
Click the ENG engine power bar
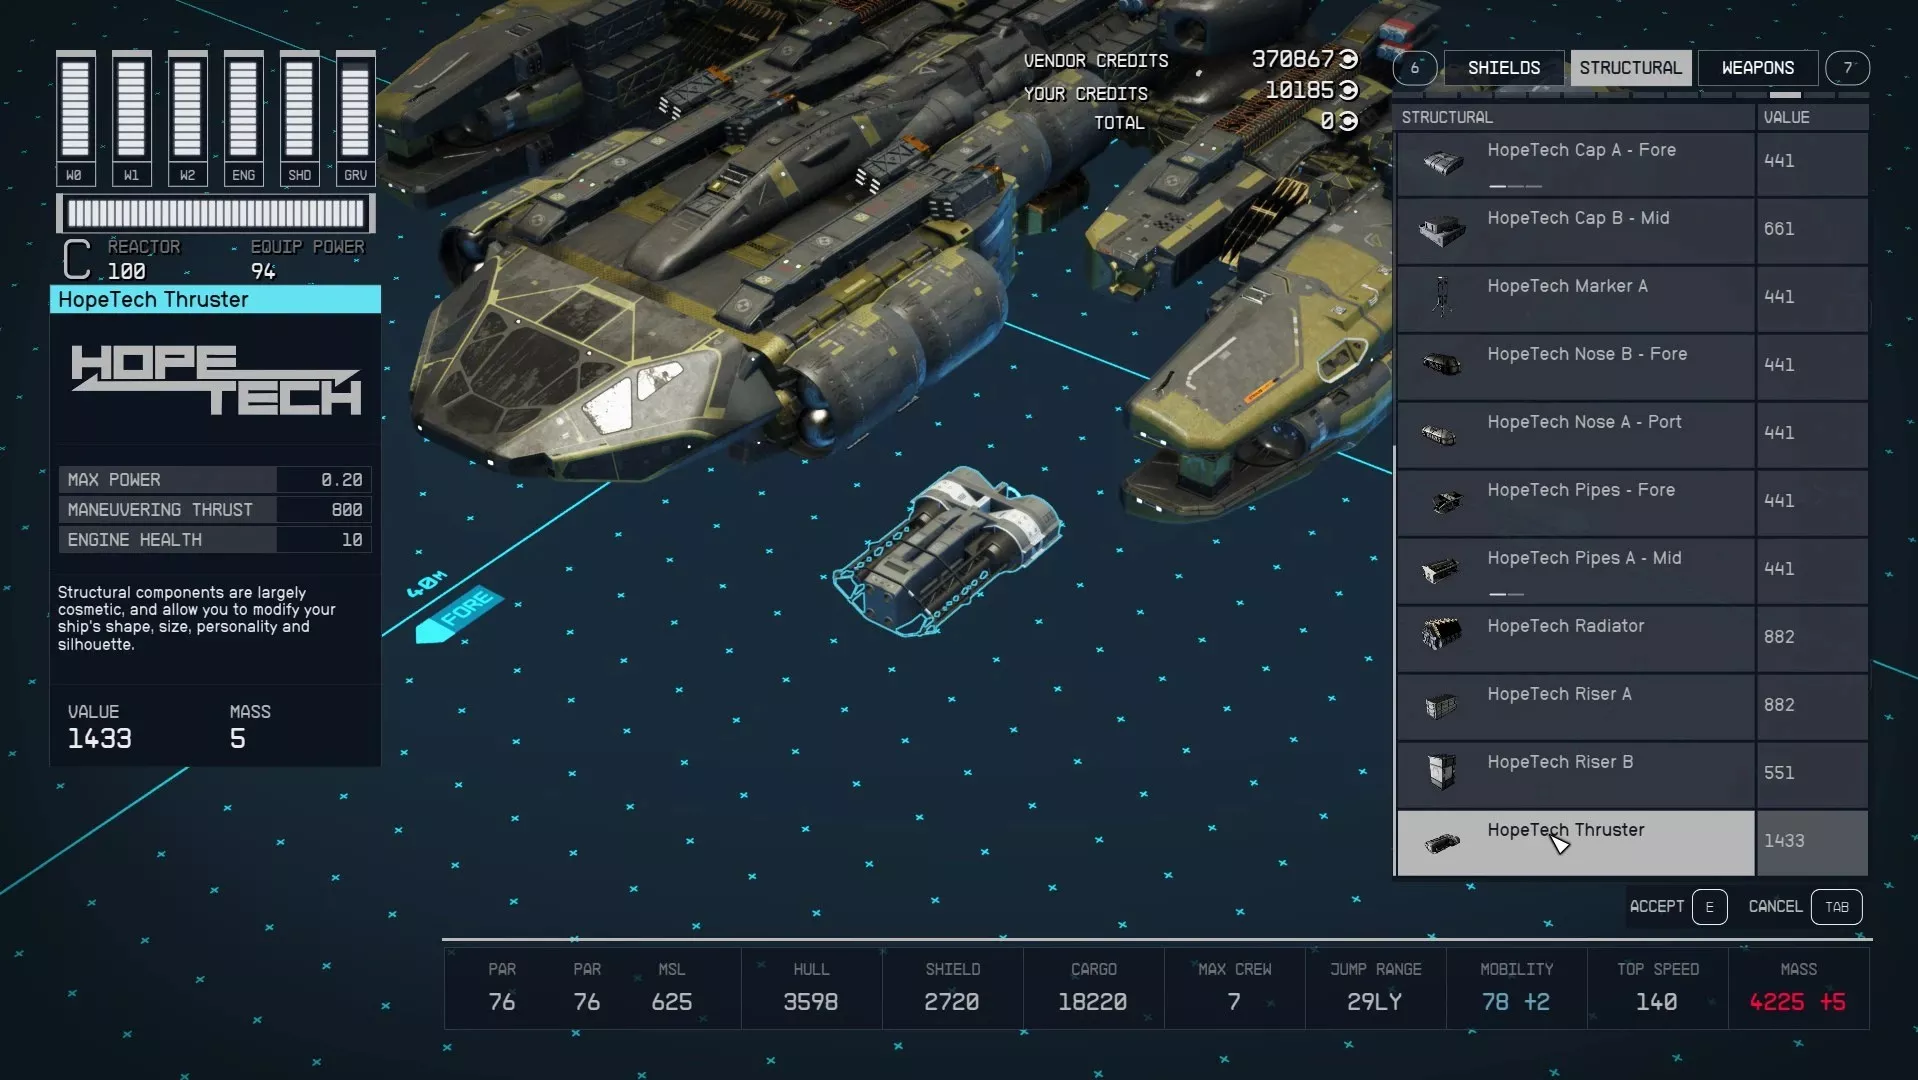pos(243,118)
